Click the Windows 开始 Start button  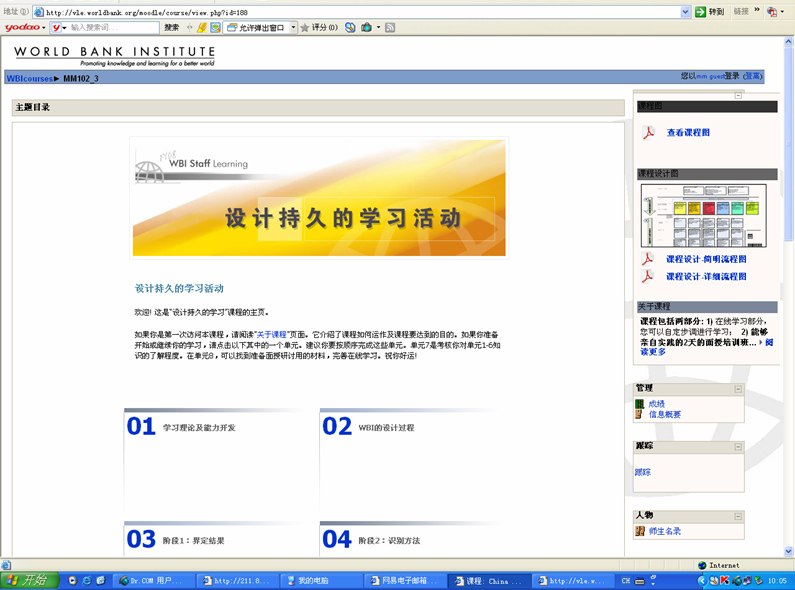(30, 581)
